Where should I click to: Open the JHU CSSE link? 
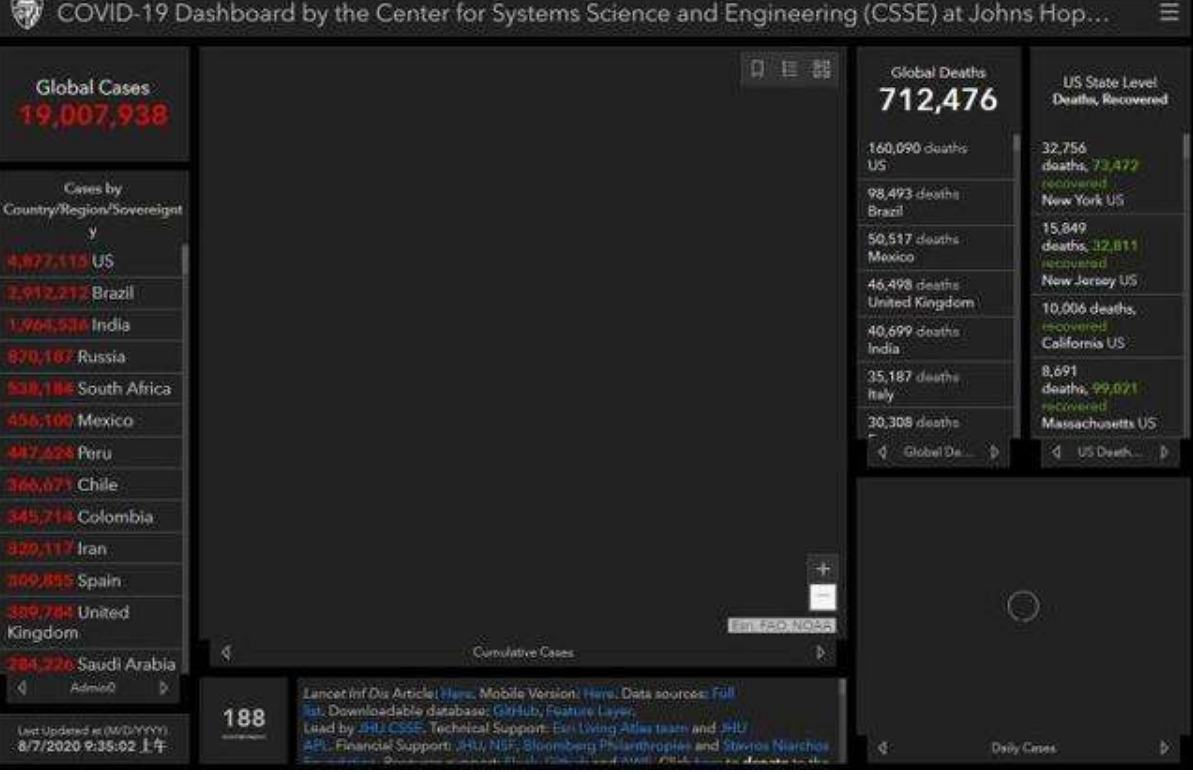pos(390,728)
